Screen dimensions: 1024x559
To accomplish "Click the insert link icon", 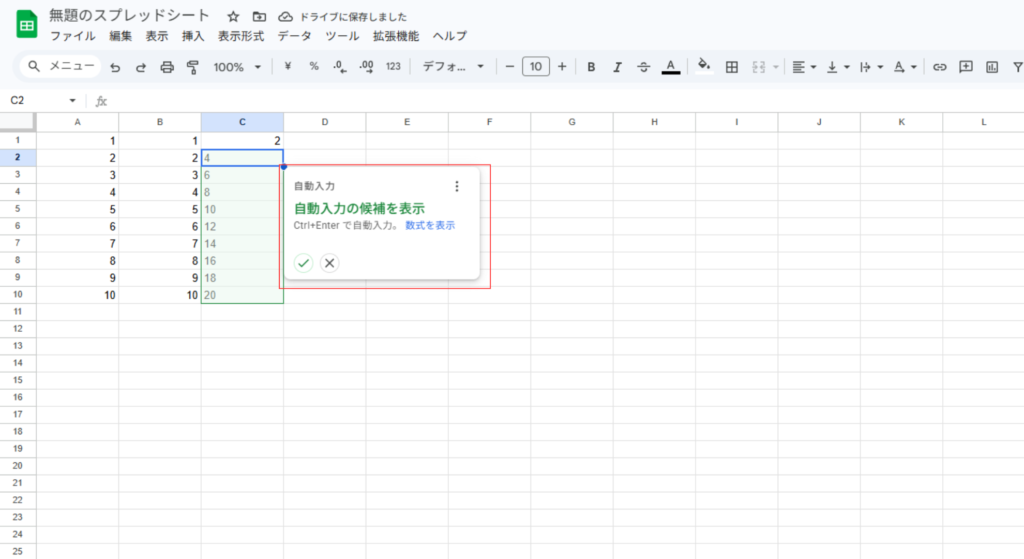I will [939, 67].
